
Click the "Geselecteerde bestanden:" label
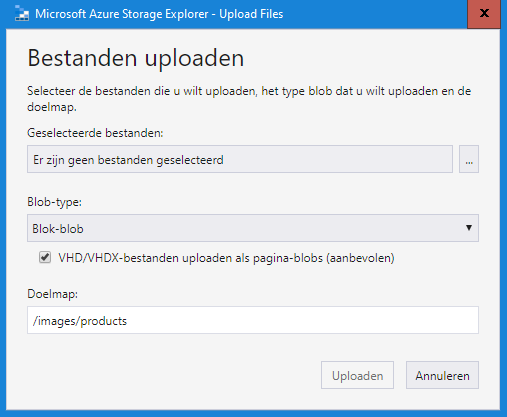tap(95, 133)
